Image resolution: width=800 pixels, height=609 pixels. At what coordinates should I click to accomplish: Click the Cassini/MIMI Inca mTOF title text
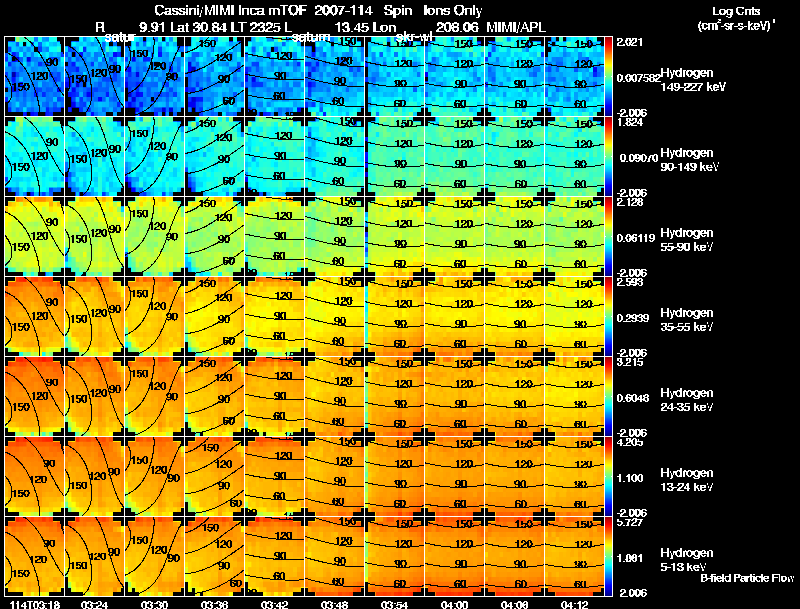230,10
